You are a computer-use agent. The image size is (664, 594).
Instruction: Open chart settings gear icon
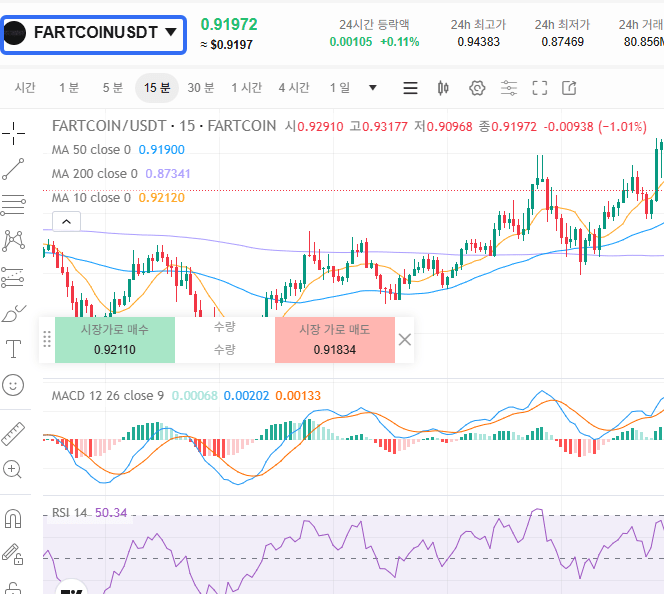pyautogui.click(x=477, y=88)
